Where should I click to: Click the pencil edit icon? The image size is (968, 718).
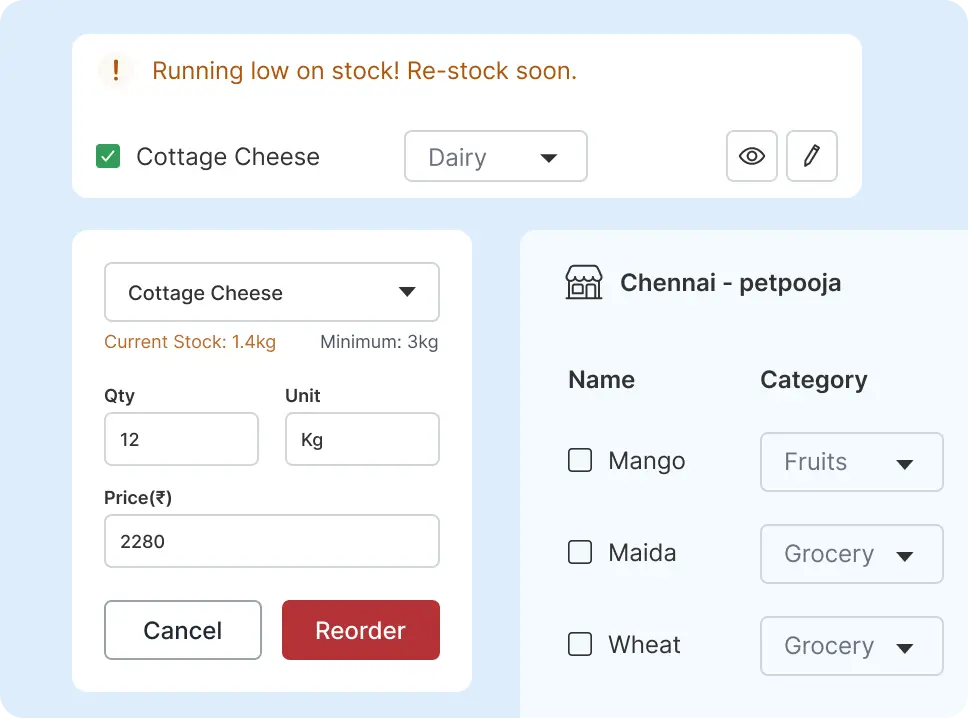point(812,156)
